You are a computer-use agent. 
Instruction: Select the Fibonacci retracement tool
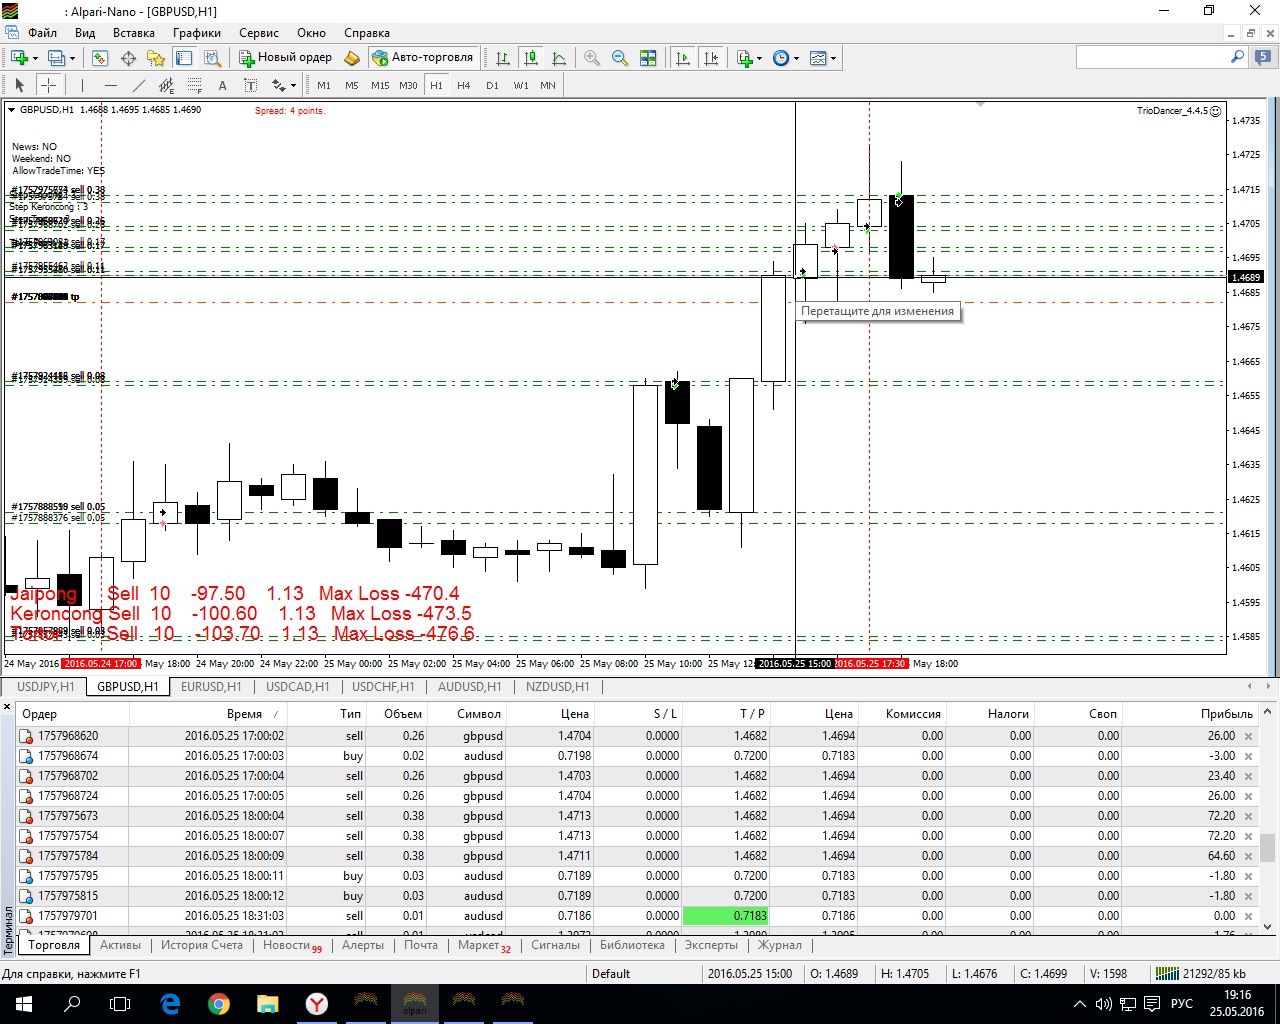tap(194, 85)
